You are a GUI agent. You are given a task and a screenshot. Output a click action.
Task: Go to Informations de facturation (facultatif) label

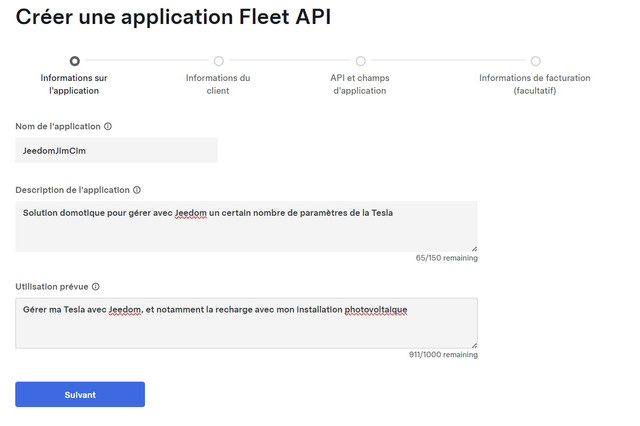pos(535,84)
